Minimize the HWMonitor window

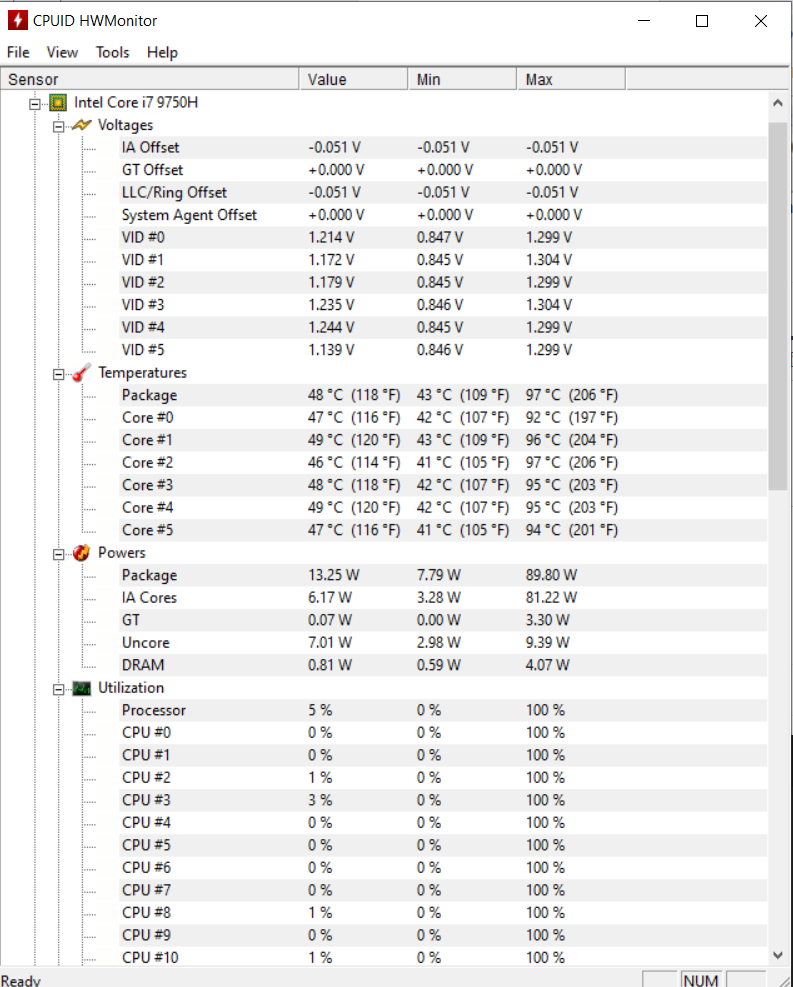(644, 21)
